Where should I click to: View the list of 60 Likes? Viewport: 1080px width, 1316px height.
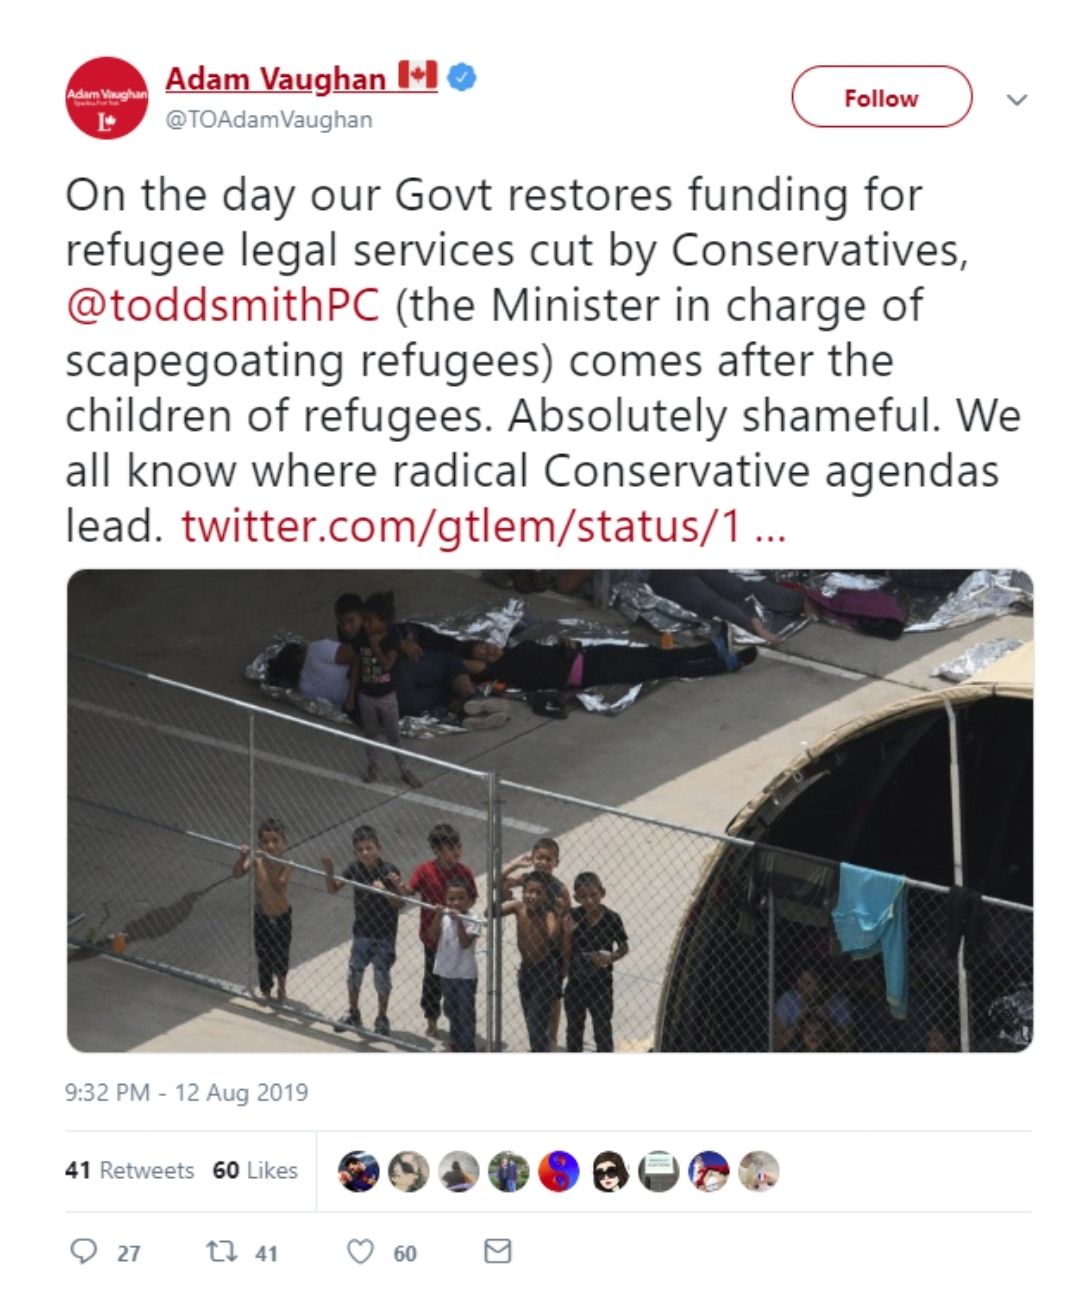click(x=255, y=1170)
